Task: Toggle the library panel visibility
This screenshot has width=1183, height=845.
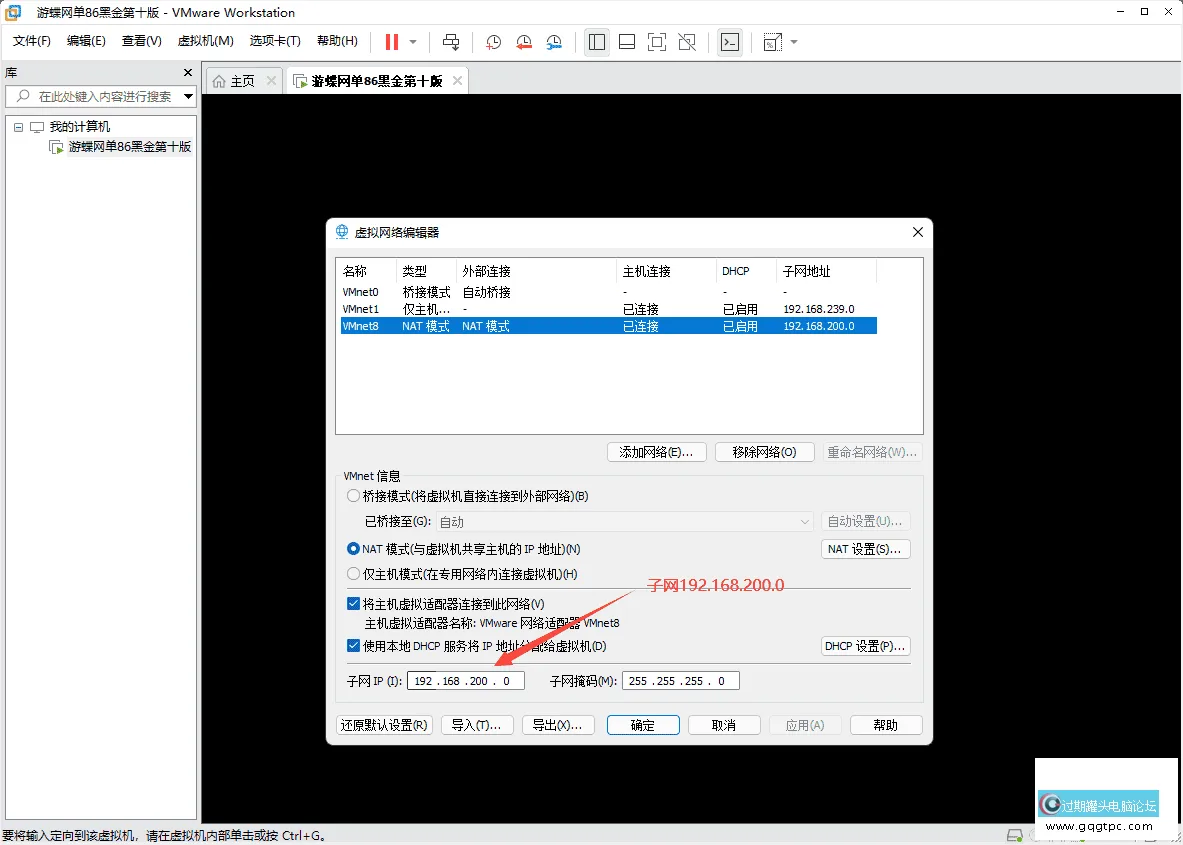Action: 596,42
